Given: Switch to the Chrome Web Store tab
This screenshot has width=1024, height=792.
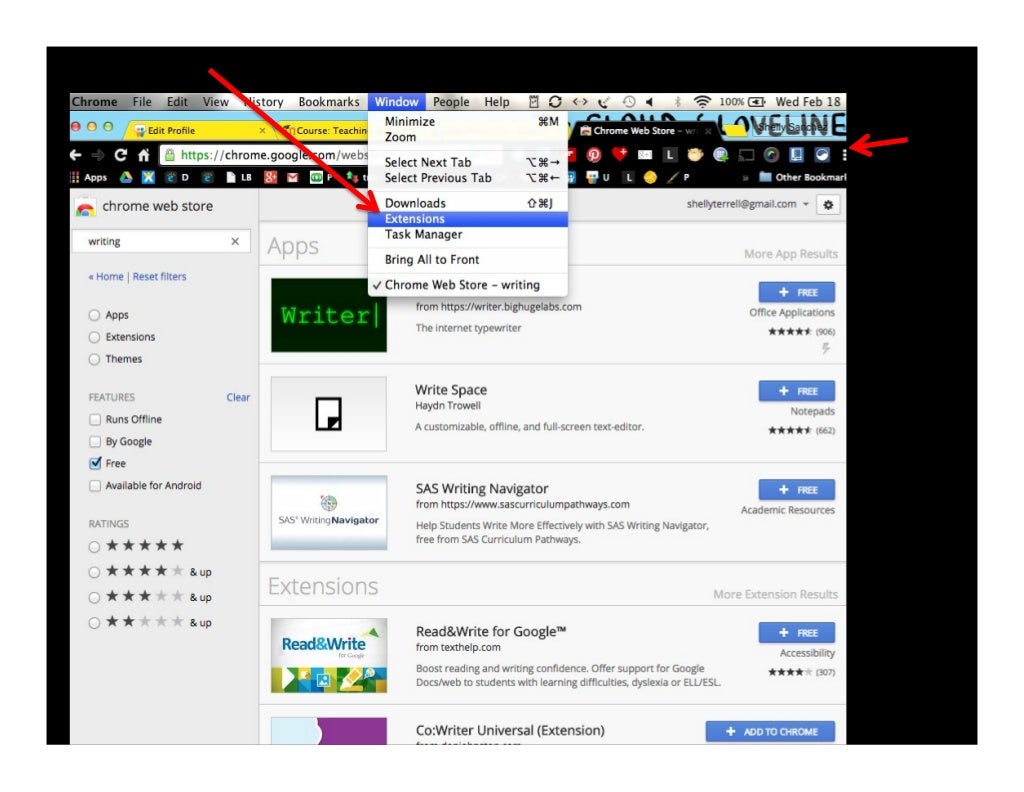Looking at the screenshot, I should pos(645,131).
